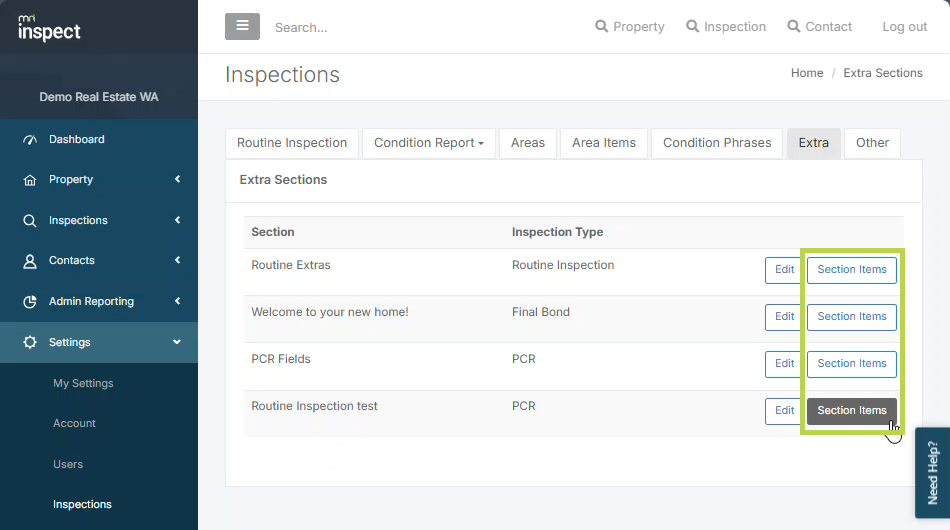Expand the Admin Reporting chevron
The height and width of the screenshot is (530, 950).
coord(178,301)
